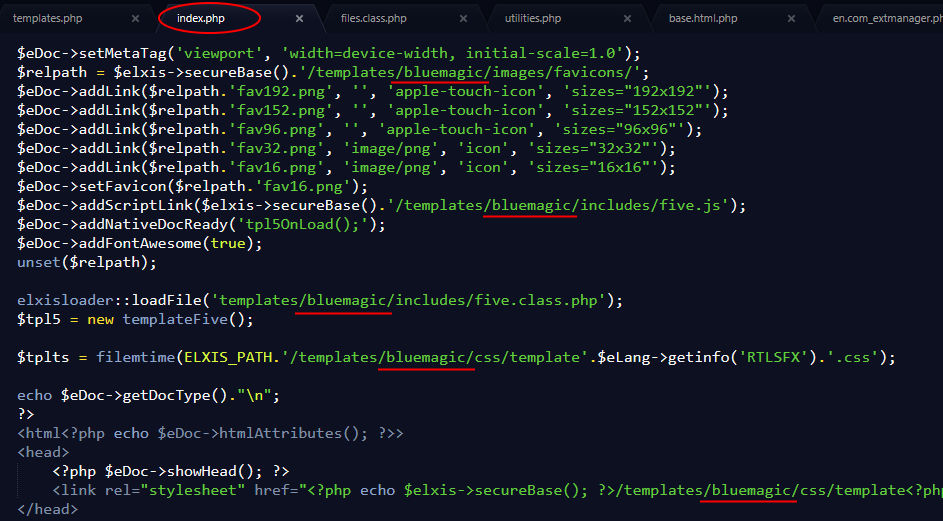Screen dimensions: 943x521
Task: Click the $relpath assignment line with favicons path
Action: 333,72
